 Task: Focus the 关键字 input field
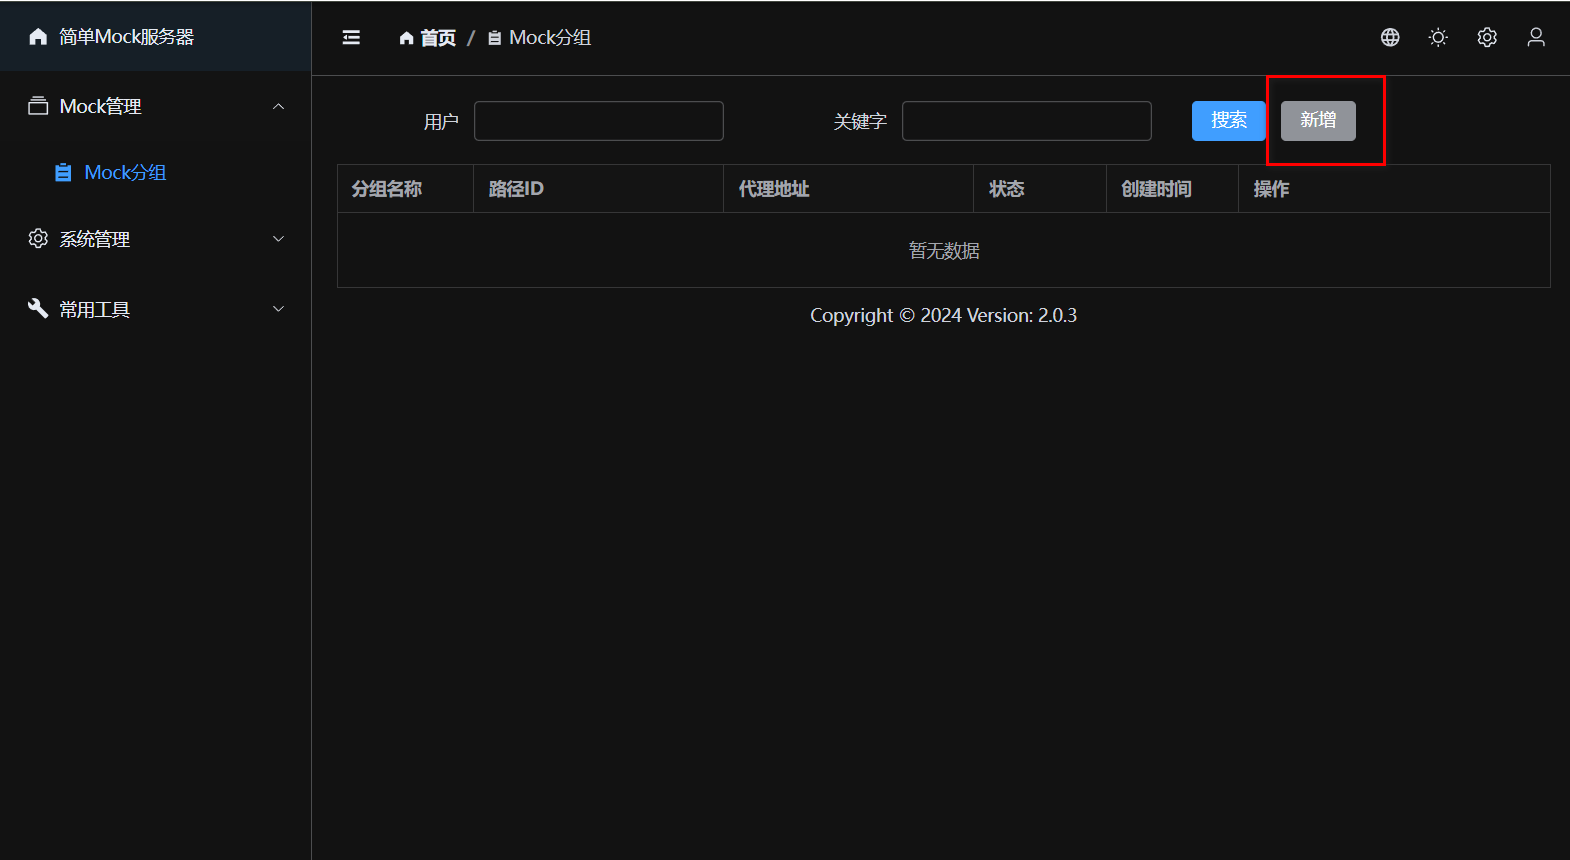(x=1026, y=121)
